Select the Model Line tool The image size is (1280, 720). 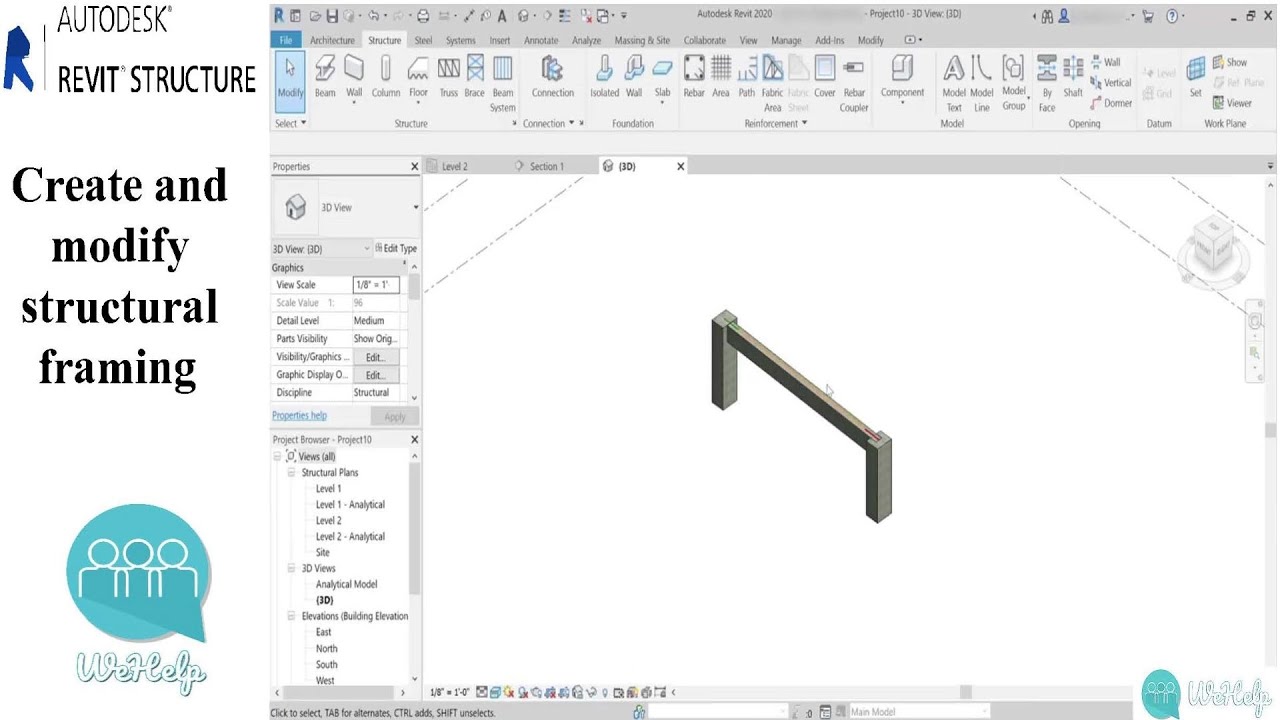coord(982,83)
